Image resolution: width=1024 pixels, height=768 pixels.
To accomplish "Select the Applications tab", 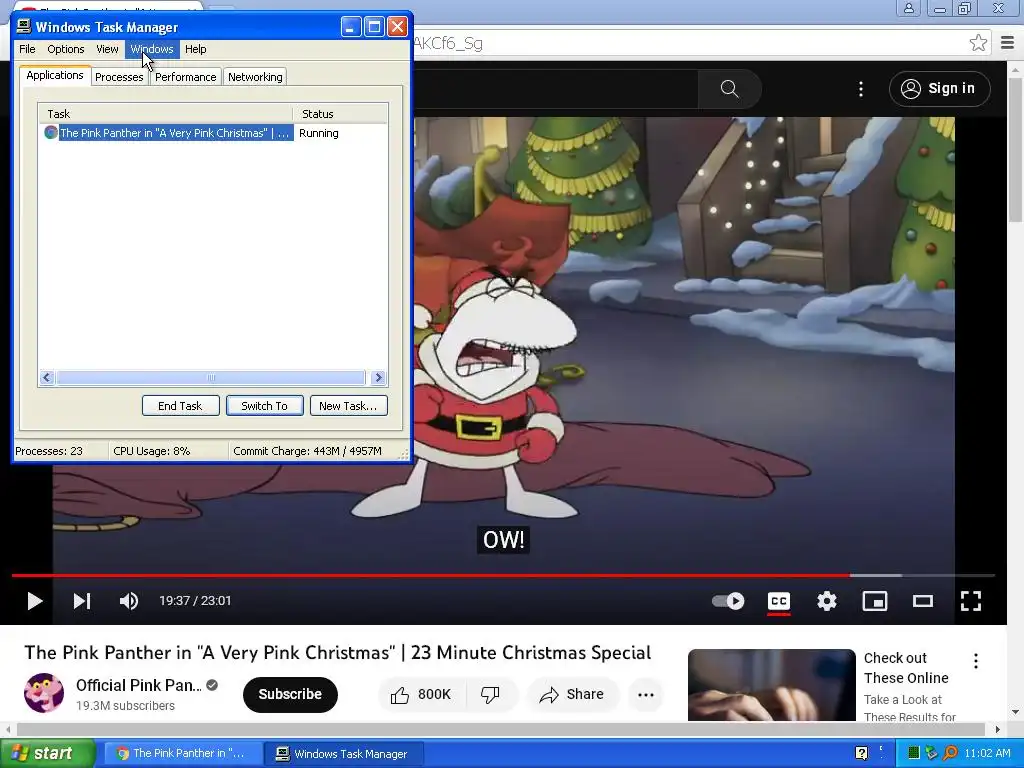I will pos(55,75).
